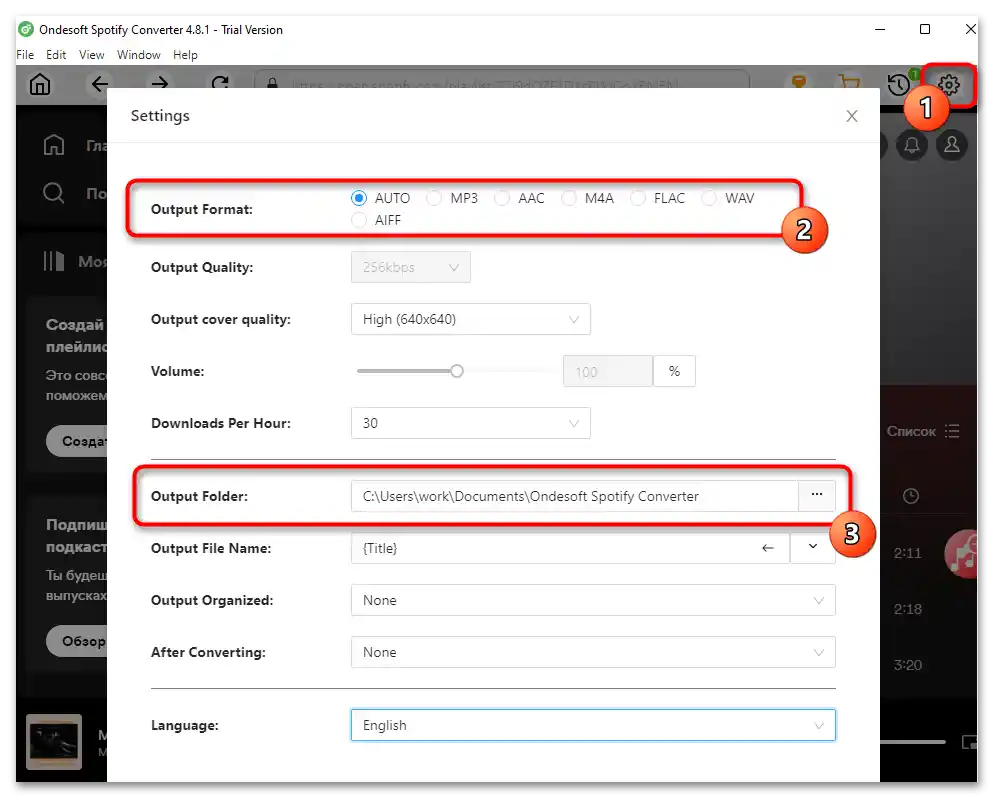Click the Создать playlist button in sidebar
Screen dimensions: 994x798
pyautogui.click(x=77, y=441)
